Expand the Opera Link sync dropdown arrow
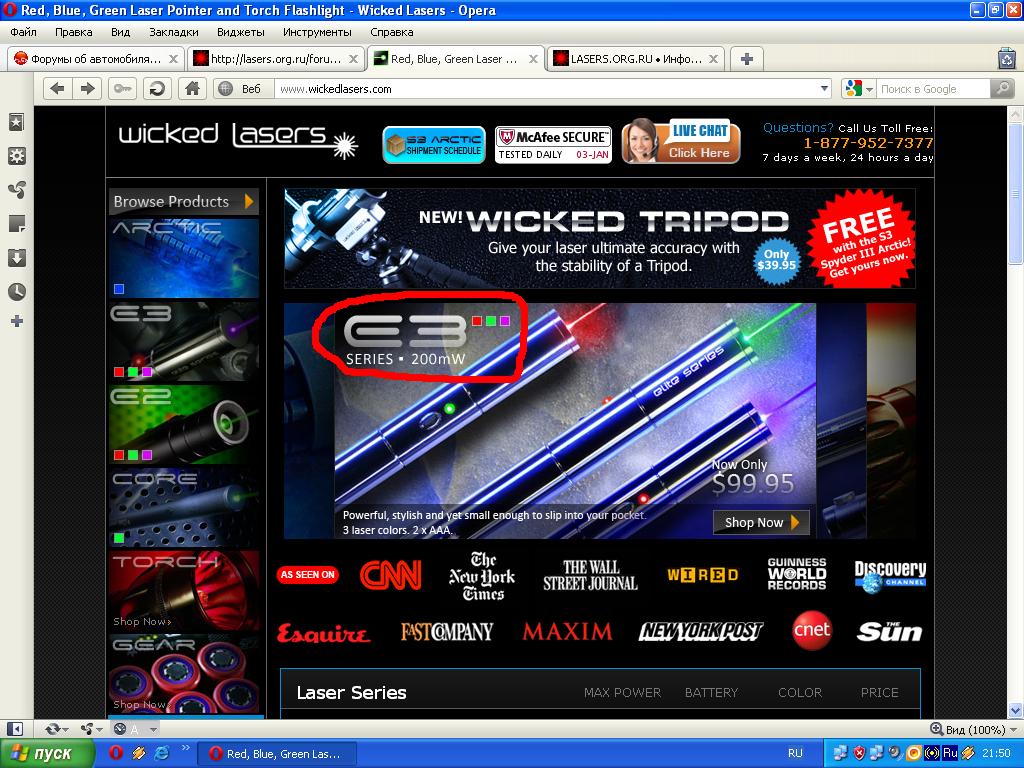The height and width of the screenshot is (768, 1024). point(65,729)
